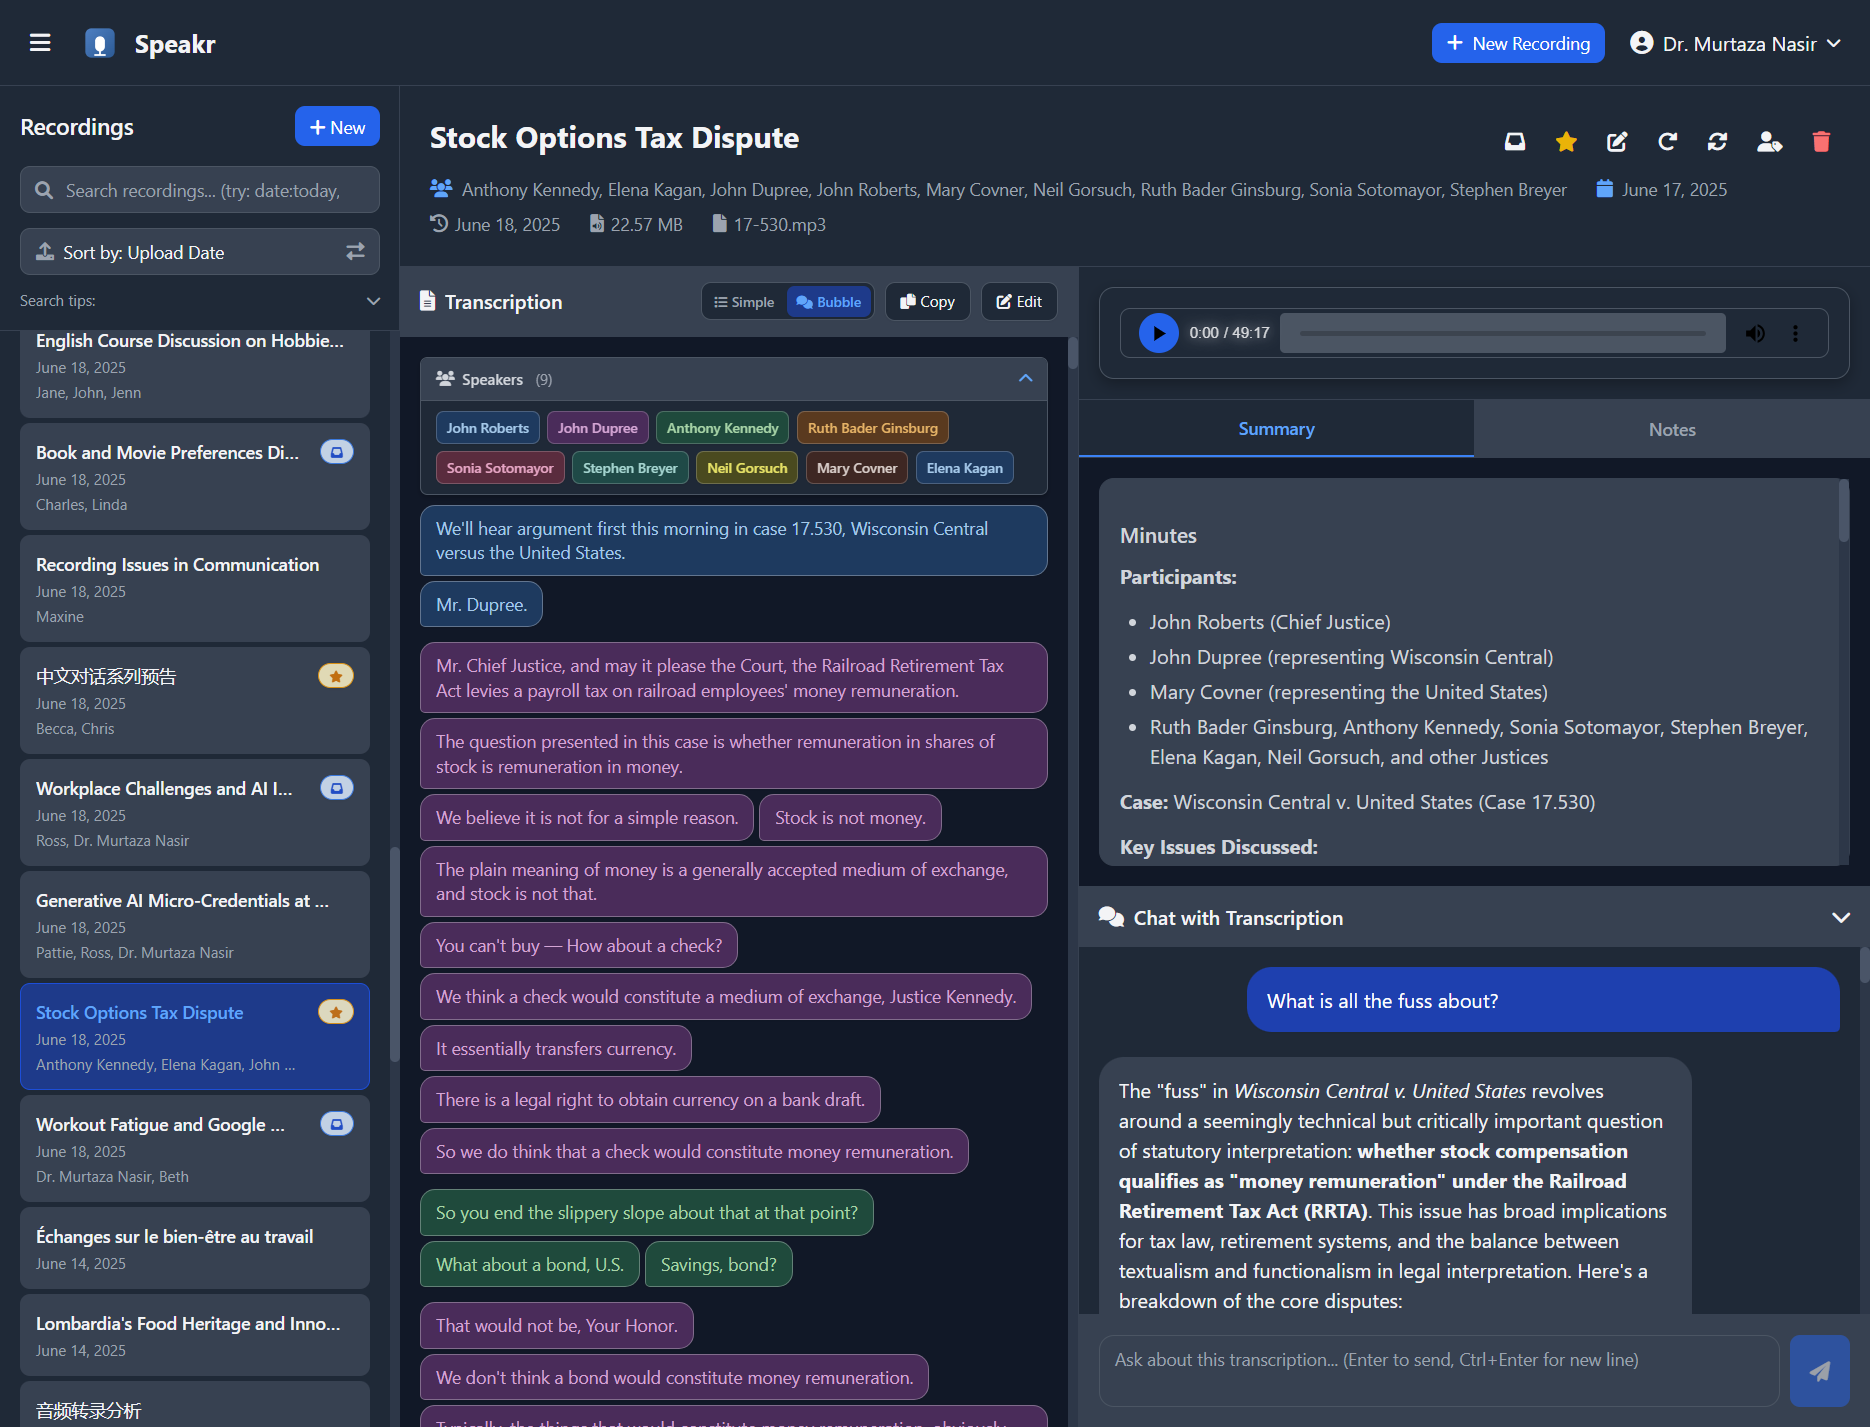Click the summary panel vertical scrollbar

point(1843,512)
